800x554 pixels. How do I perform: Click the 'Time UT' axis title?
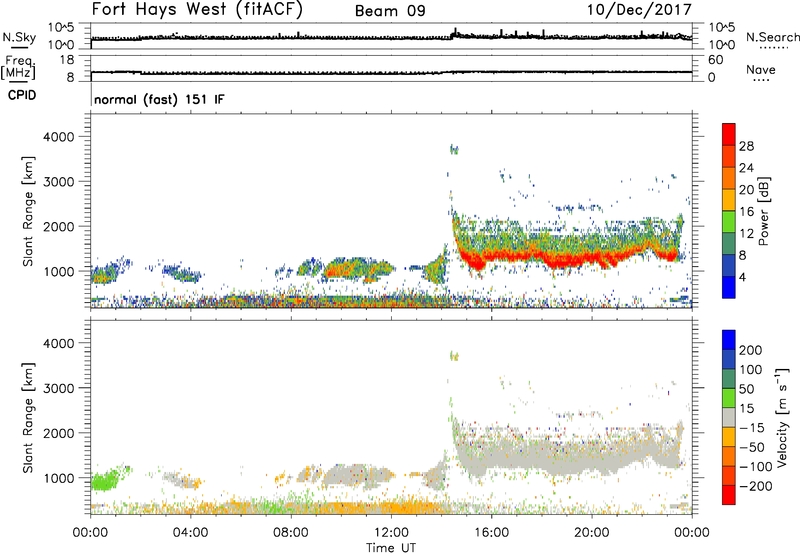(x=391, y=548)
